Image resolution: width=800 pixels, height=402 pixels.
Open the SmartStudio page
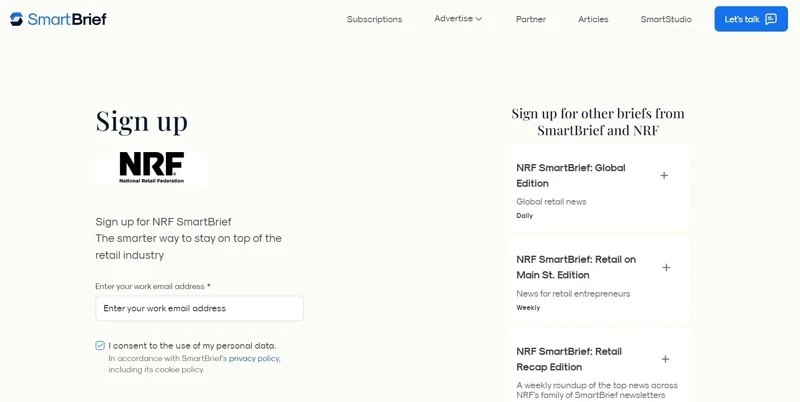(x=666, y=19)
